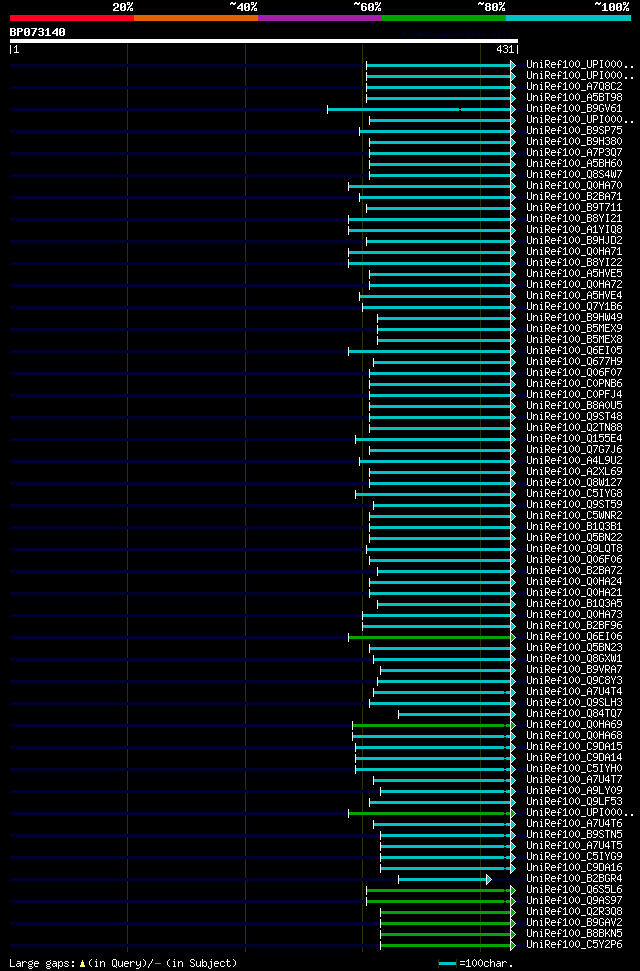Select the UniRef100_Q6EI06 label
Image resolution: width=640 pixels, height=971 pixels.
pyautogui.click(x=574, y=637)
